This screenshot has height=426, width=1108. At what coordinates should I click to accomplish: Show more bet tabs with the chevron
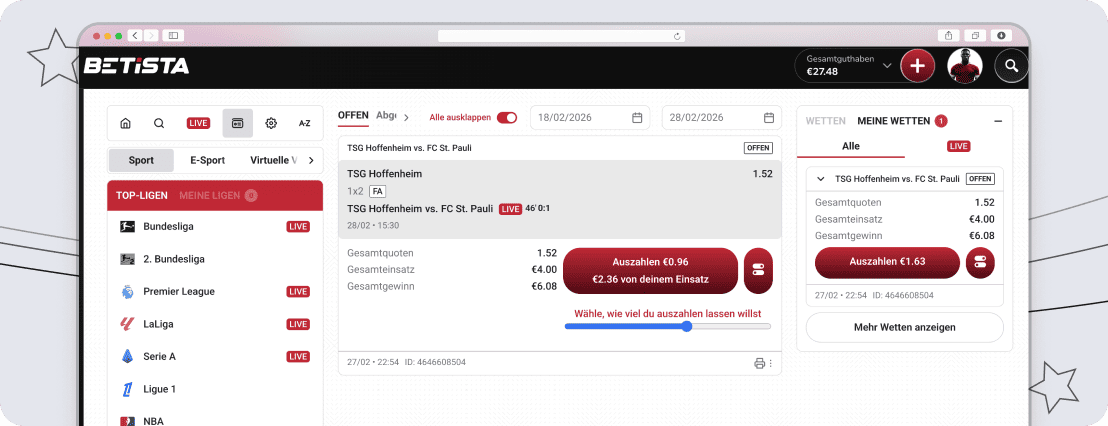406,118
